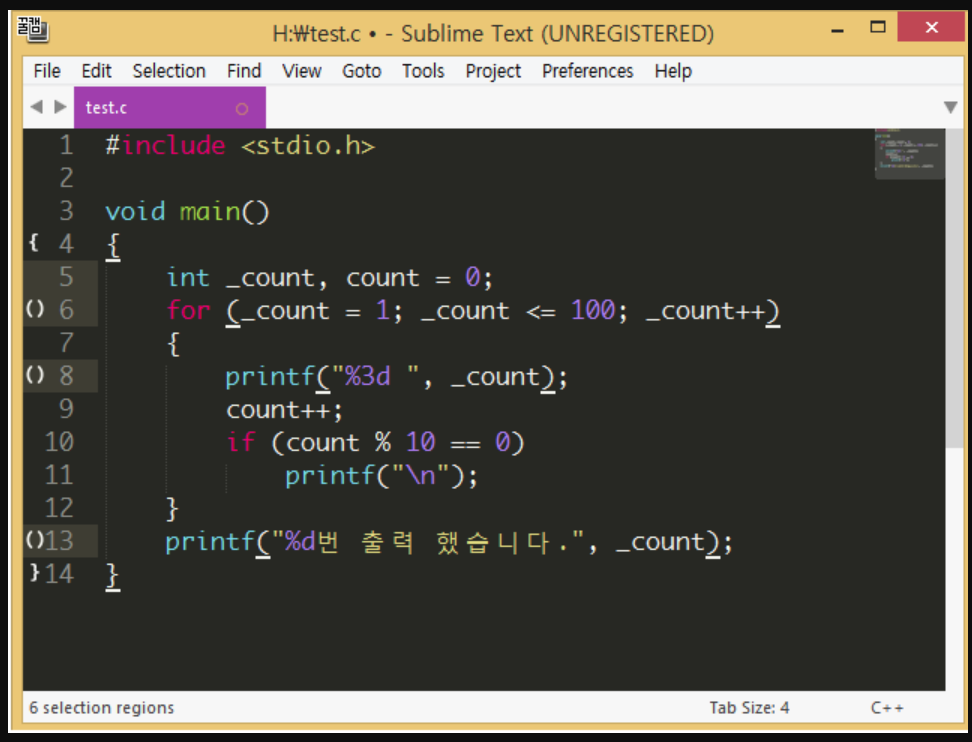Minimize the Sublime Text window
972x742 pixels.
point(837,29)
